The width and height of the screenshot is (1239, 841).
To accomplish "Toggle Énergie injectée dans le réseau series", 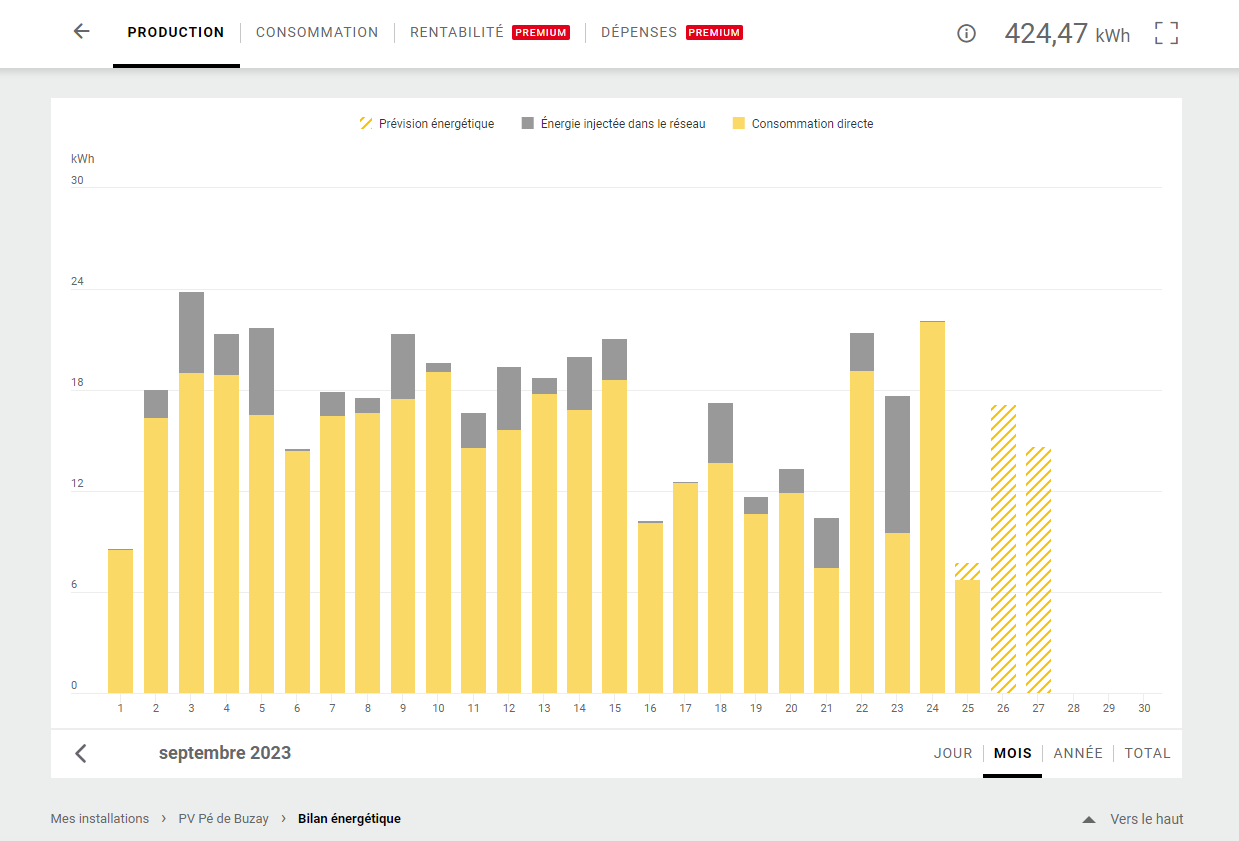I will 613,124.
